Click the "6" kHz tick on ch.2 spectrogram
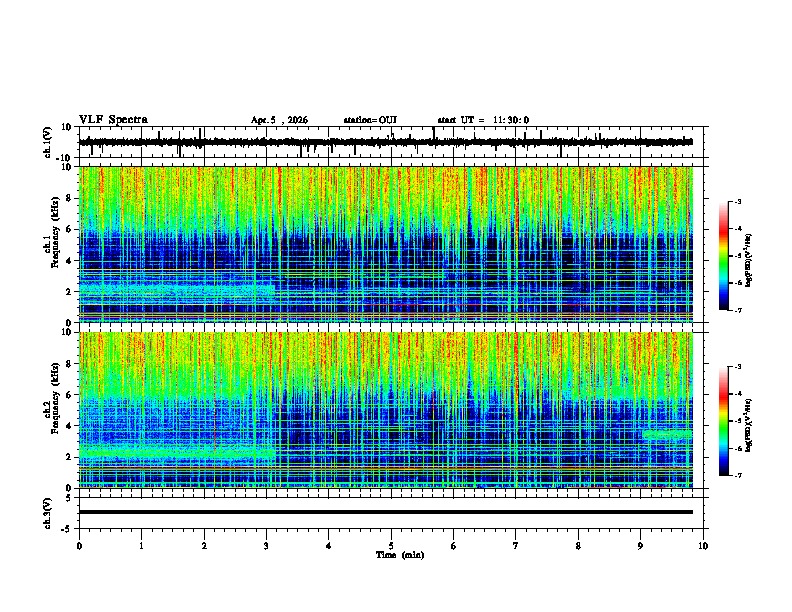This screenshot has width=792, height=612. pos(69,395)
